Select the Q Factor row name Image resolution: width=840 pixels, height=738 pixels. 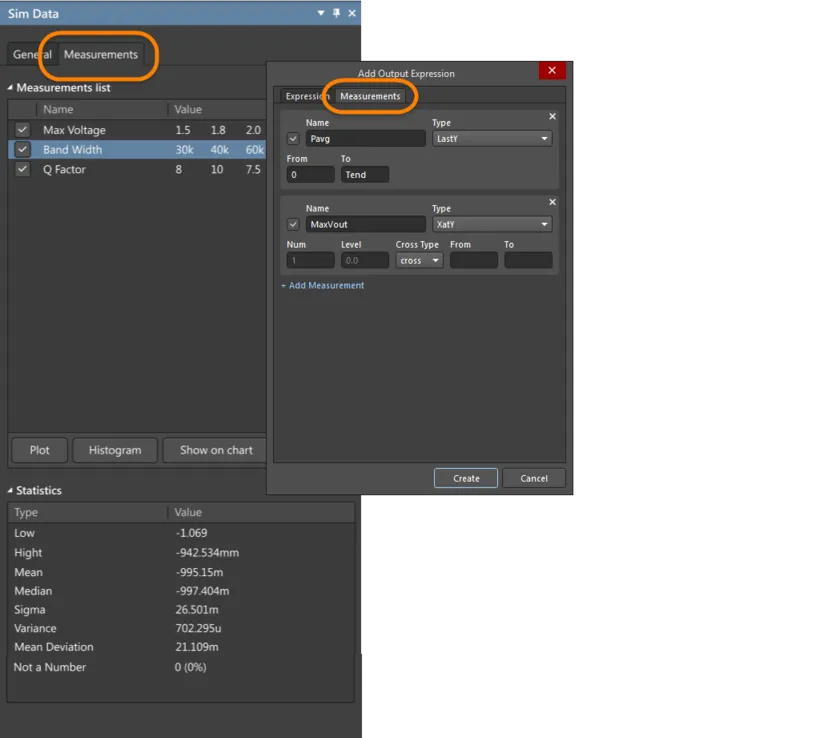click(x=64, y=169)
